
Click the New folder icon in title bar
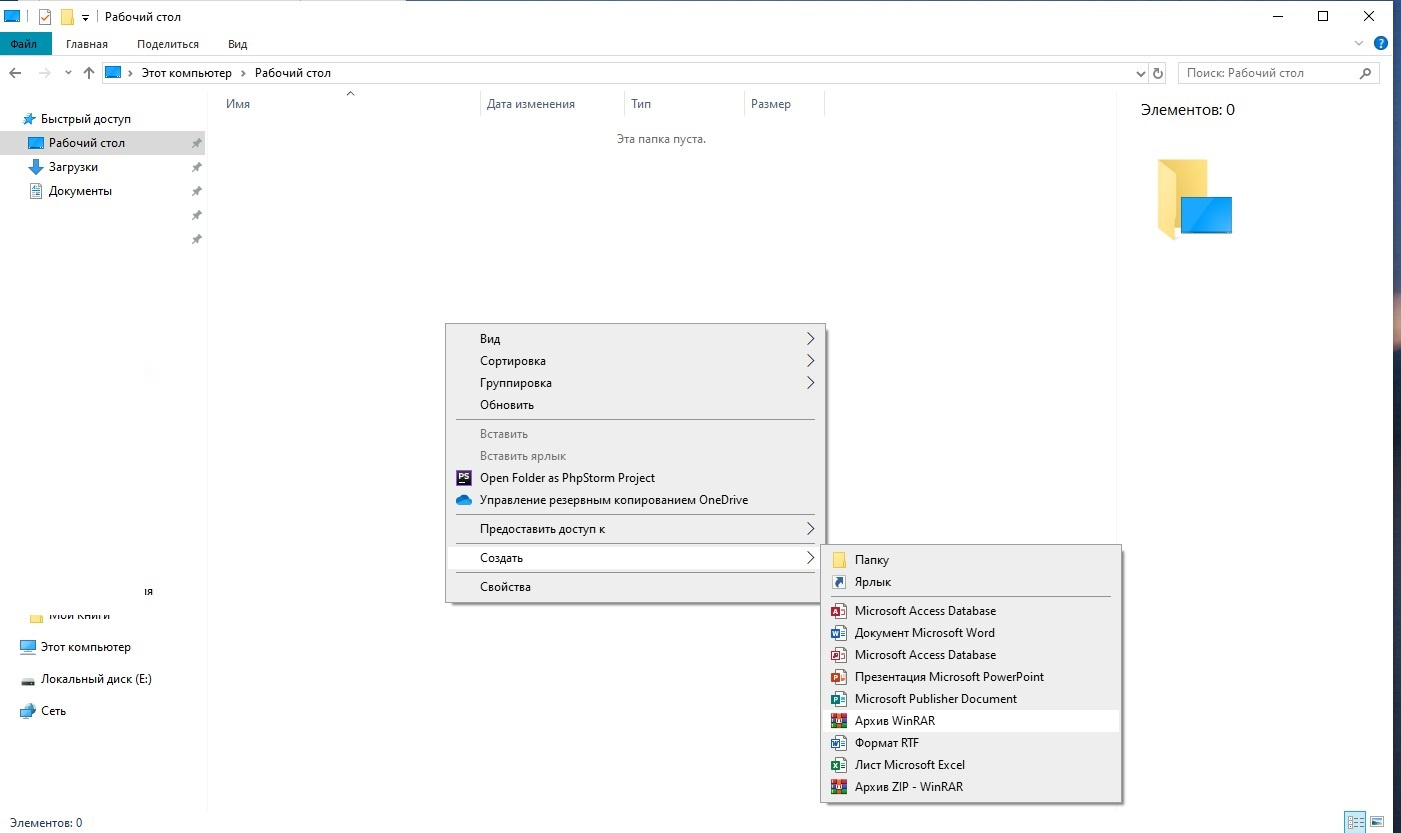(x=67, y=17)
